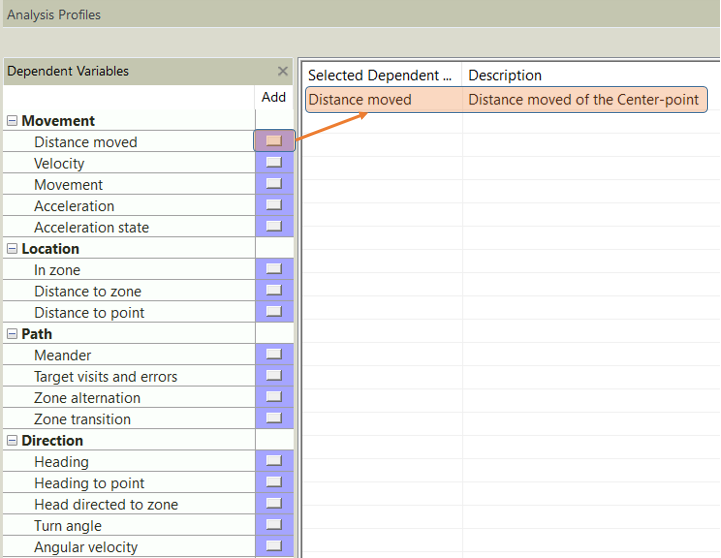Select the Velocity tree item
The width and height of the screenshot is (721, 558).
(x=59, y=164)
